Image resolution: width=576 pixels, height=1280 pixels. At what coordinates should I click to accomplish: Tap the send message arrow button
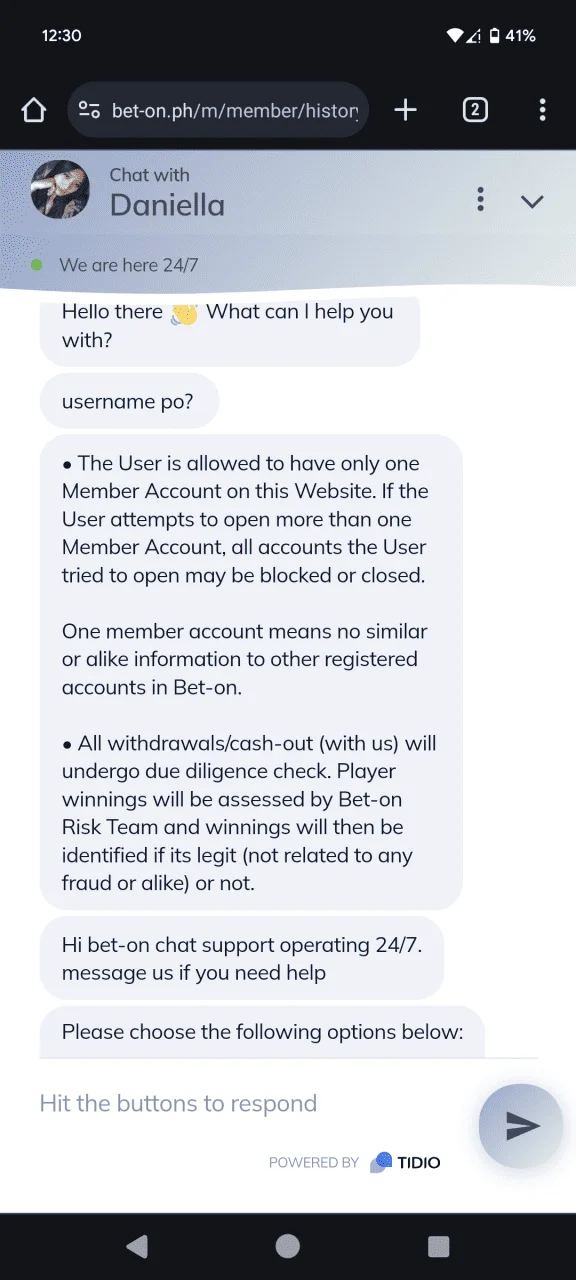(x=521, y=1126)
